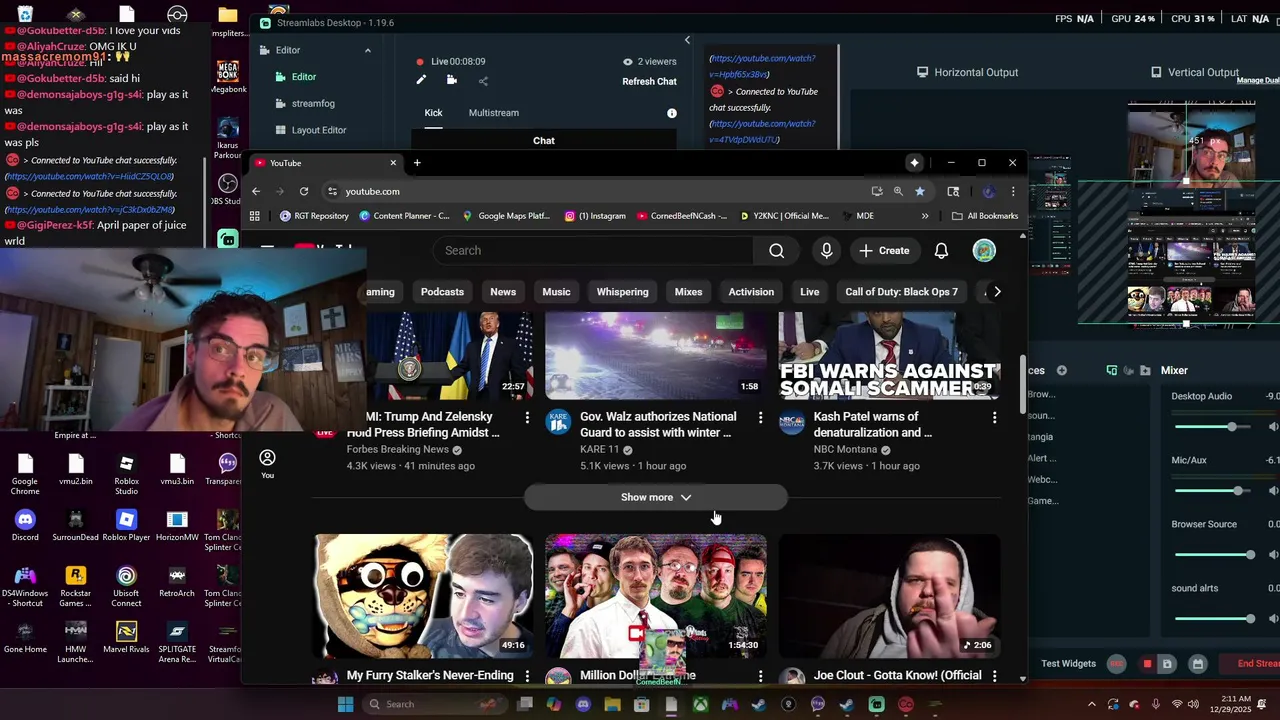Click the info icon beside Multistream

[x=672, y=113]
